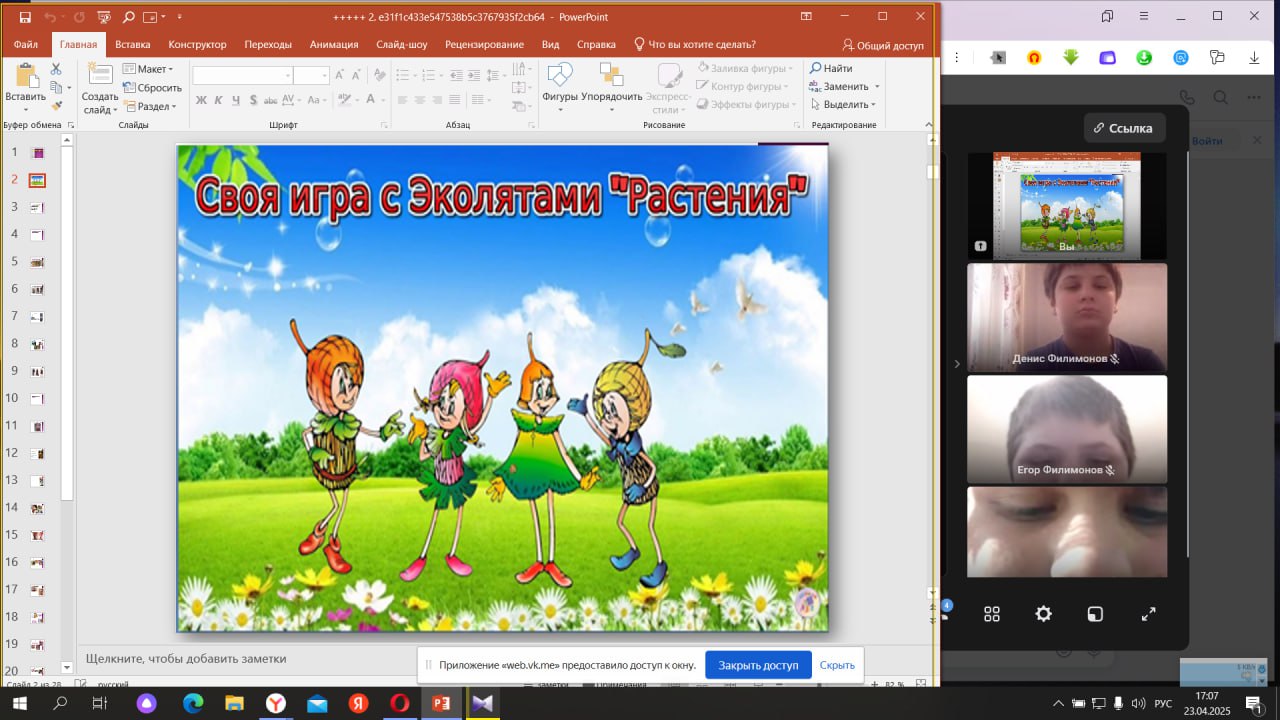The image size is (1280, 720).
Task: Click the PowerPoint taskbar icon
Action: [441, 704]
